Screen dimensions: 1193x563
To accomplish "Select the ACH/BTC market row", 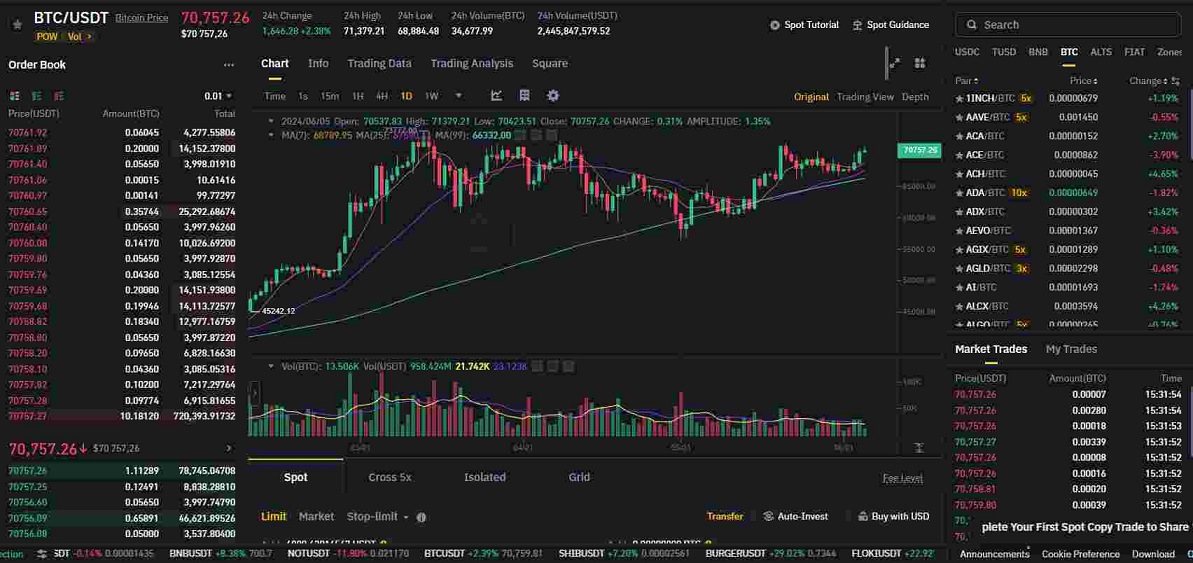I will click(x=1066, y=173).
